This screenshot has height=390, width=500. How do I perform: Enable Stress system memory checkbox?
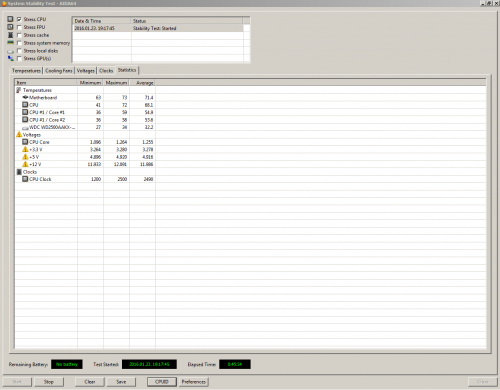[19, 43]
